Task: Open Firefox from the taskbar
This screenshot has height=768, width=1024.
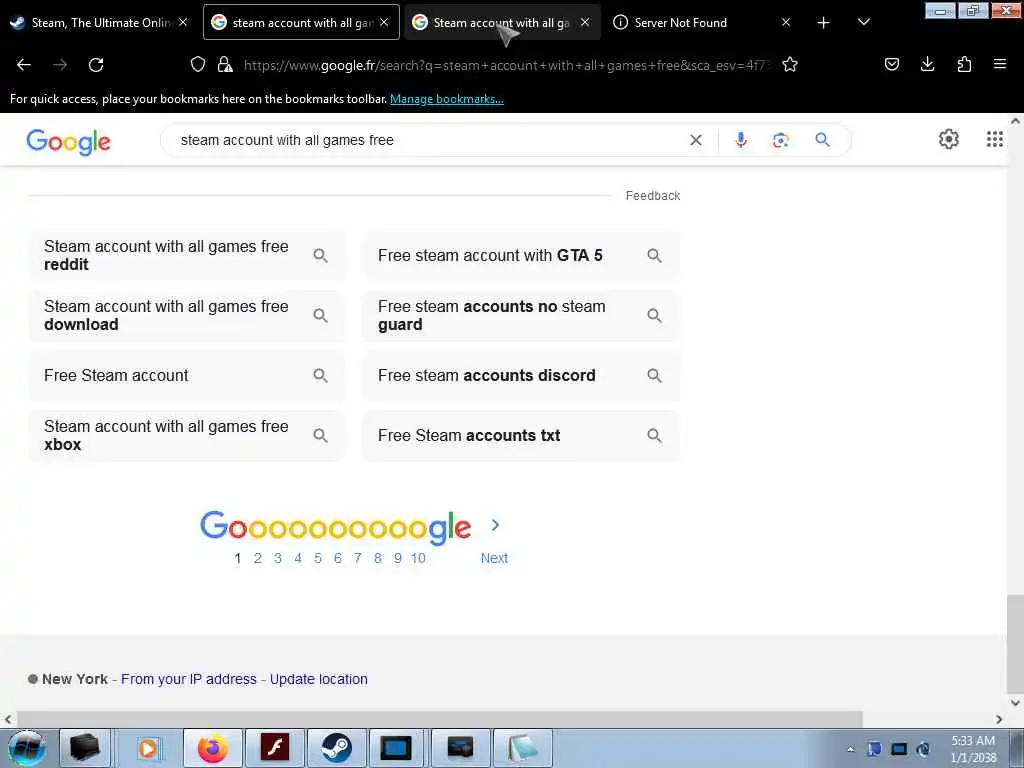Action: pyautogui.click(x=213, y=748)
